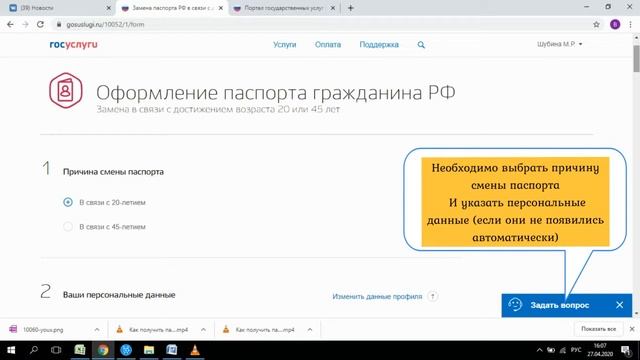Image resolution: width=640 pixels, height=360 pixels.
Task: Click the site search magnifier icon
Action: pyautogui.click(x=421, y=45)
